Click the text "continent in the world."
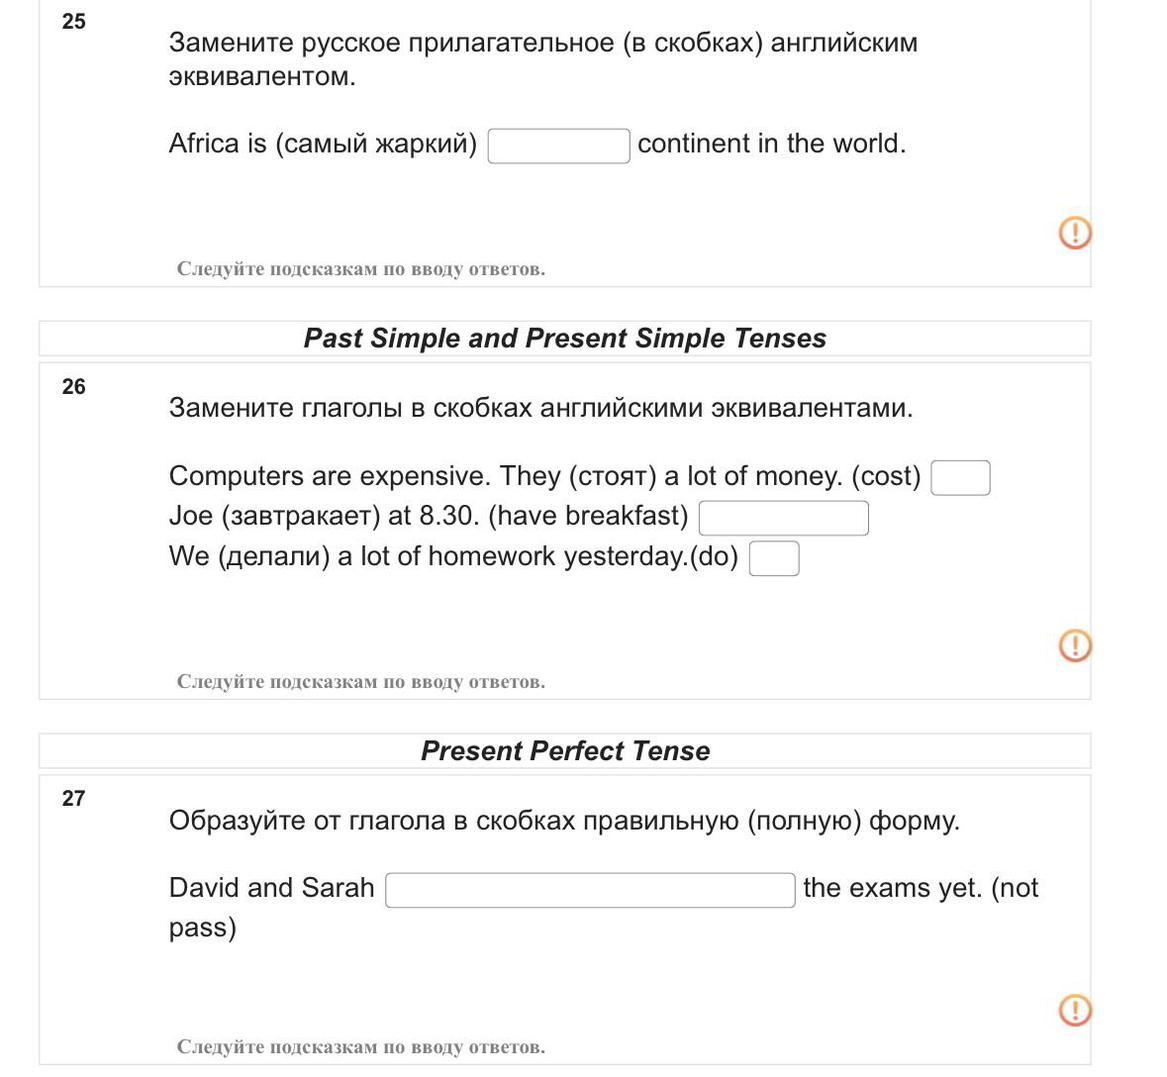This screenshot has height=1077, width=1167. coord(771,144)
